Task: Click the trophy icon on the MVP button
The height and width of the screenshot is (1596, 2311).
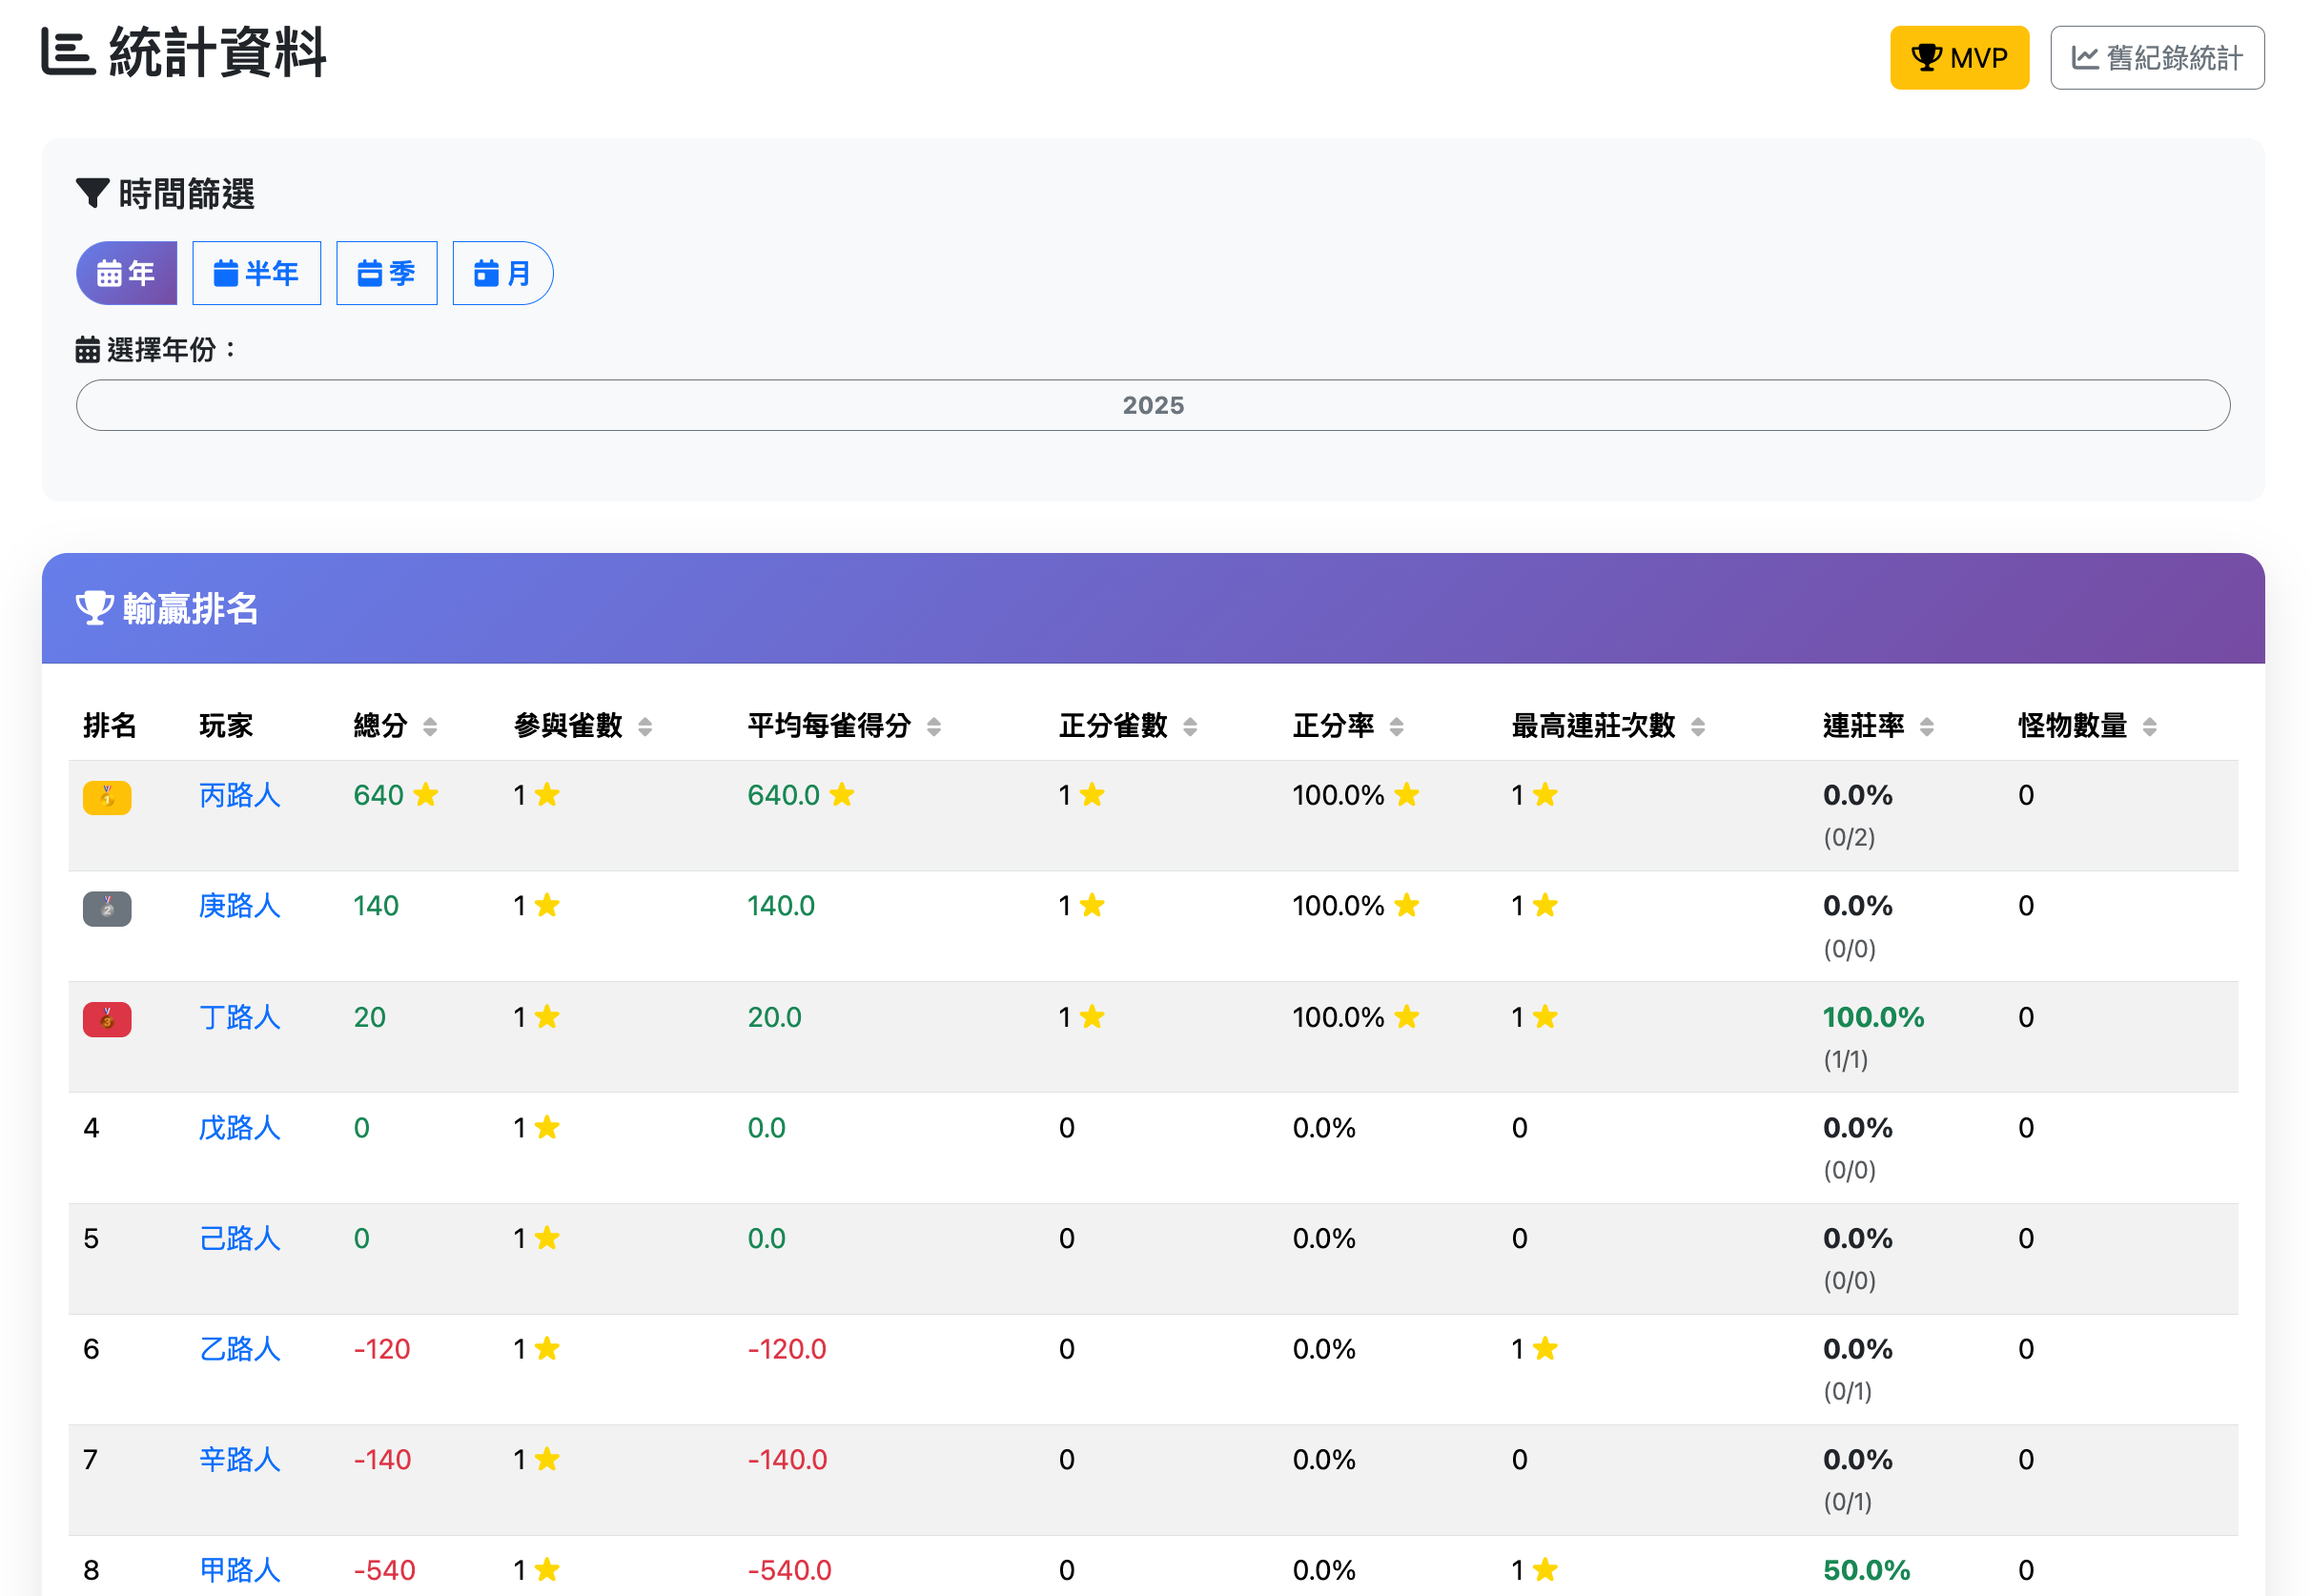Action: coord(1926,57)
